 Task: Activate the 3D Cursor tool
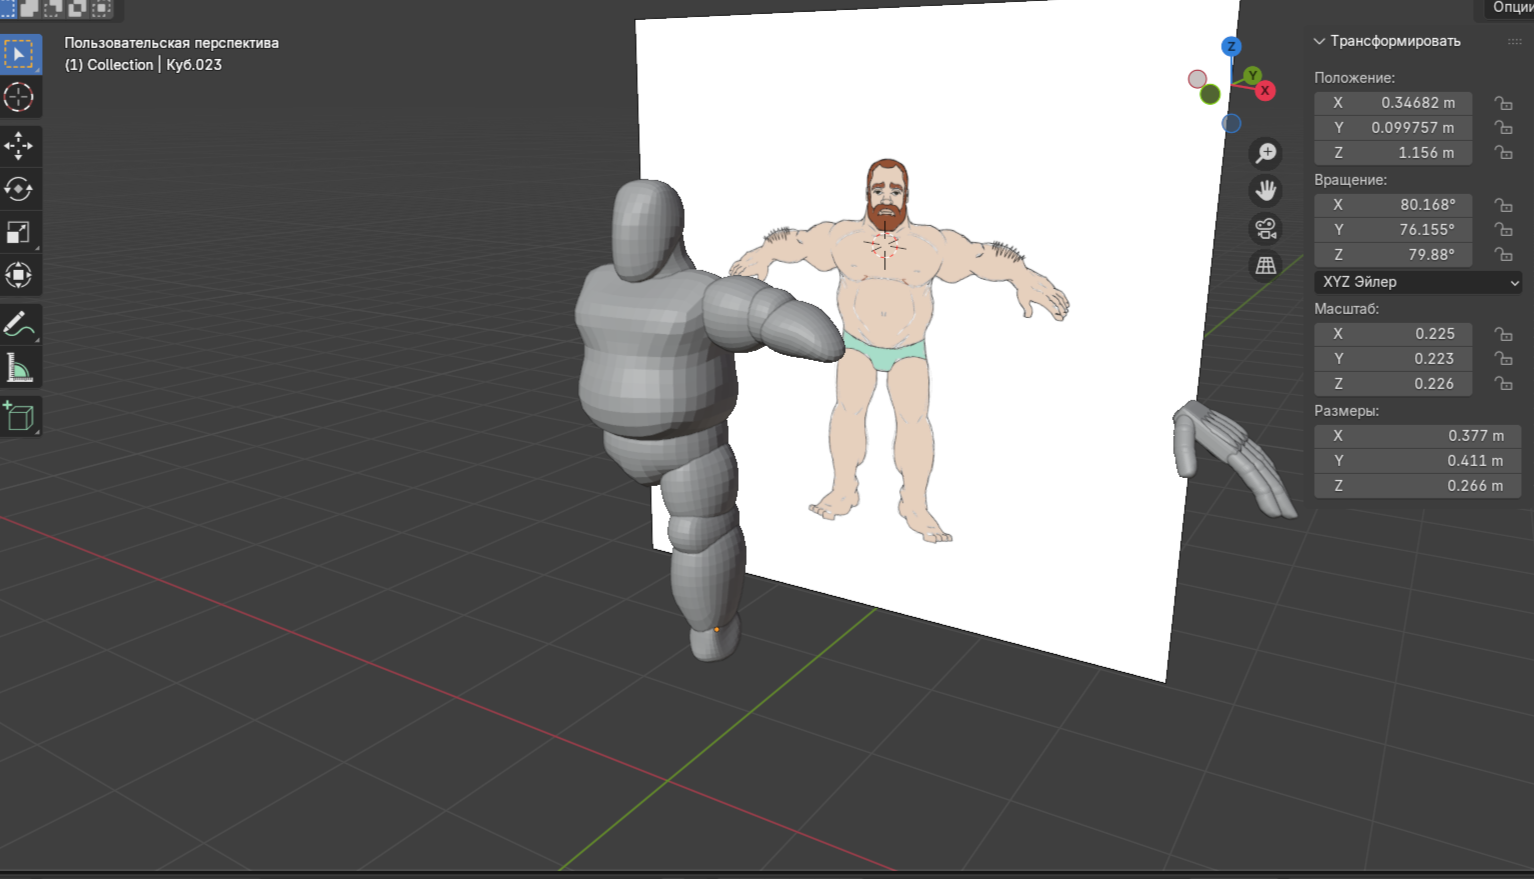click(x=19, y=97)
